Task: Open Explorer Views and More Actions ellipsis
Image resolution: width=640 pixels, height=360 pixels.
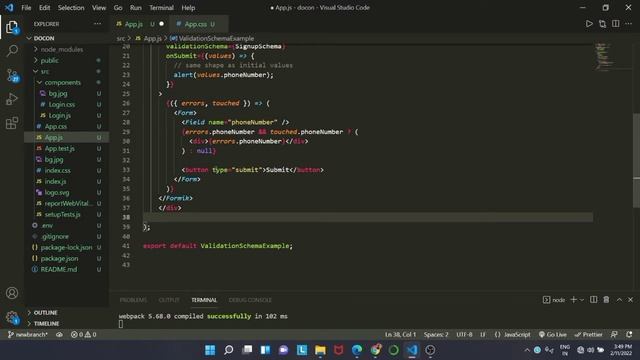Action: [x=98, y=24]
